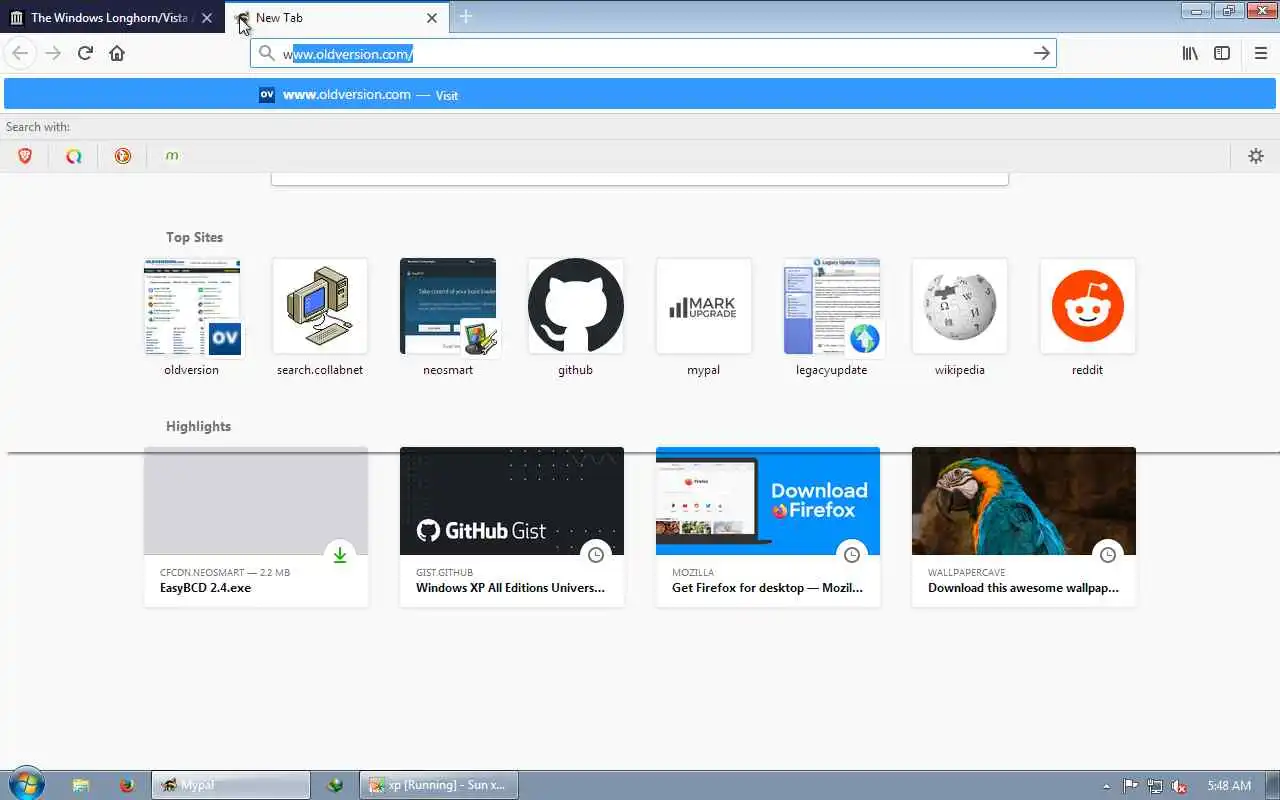This screenshot has width=1280, height=800.
Task: Click 'Download this awesome wallpap...' title
Action: point(1023,588)
